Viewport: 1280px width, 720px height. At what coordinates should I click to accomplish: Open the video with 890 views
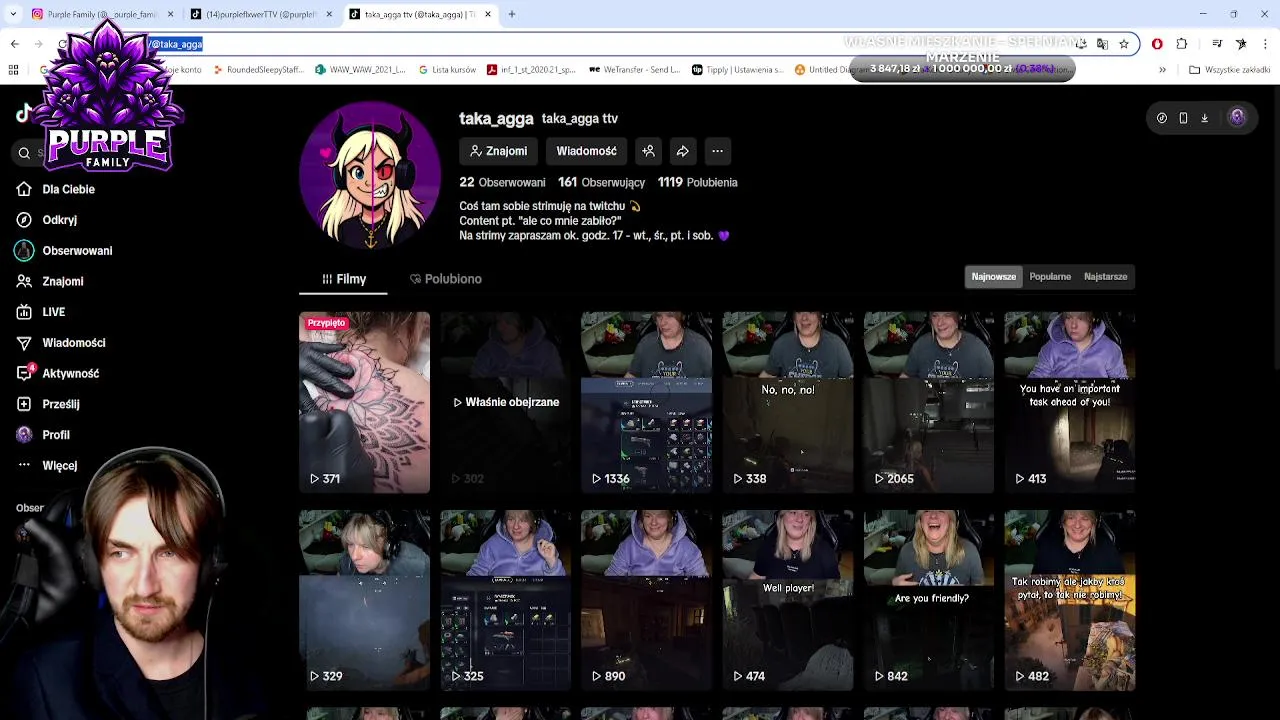coord(646,600)
